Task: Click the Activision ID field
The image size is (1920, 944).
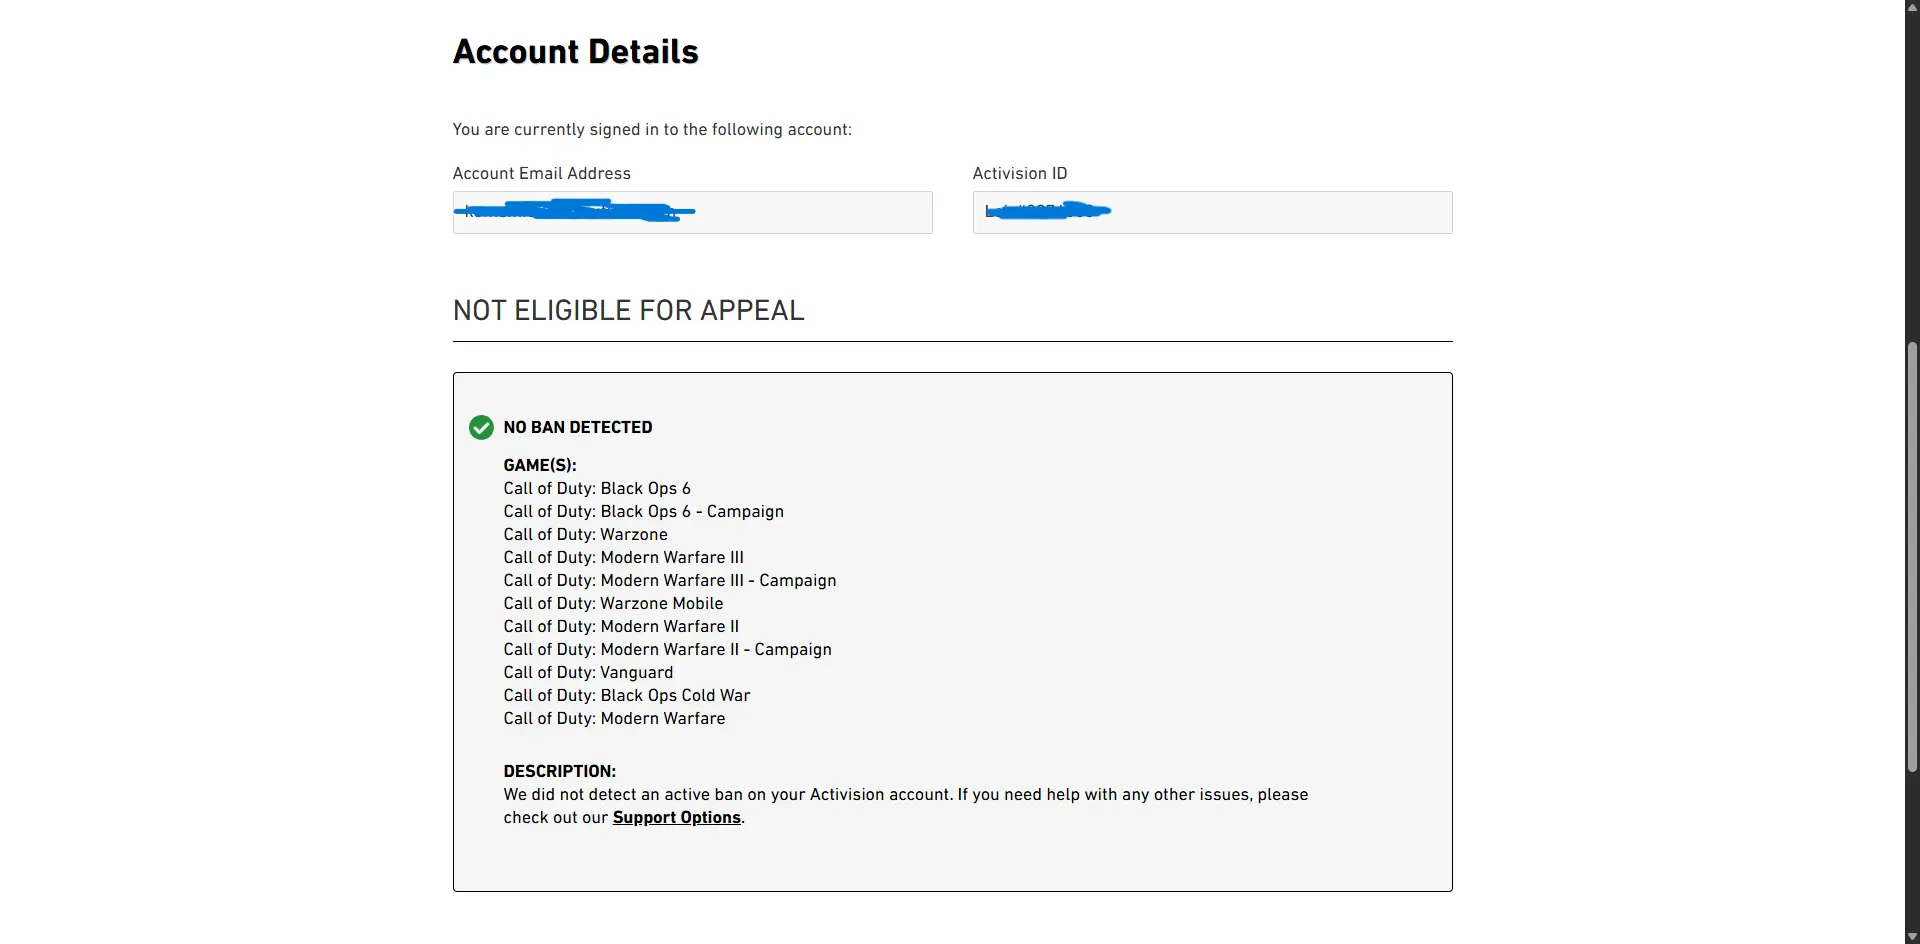Action: click(1212, 213)
